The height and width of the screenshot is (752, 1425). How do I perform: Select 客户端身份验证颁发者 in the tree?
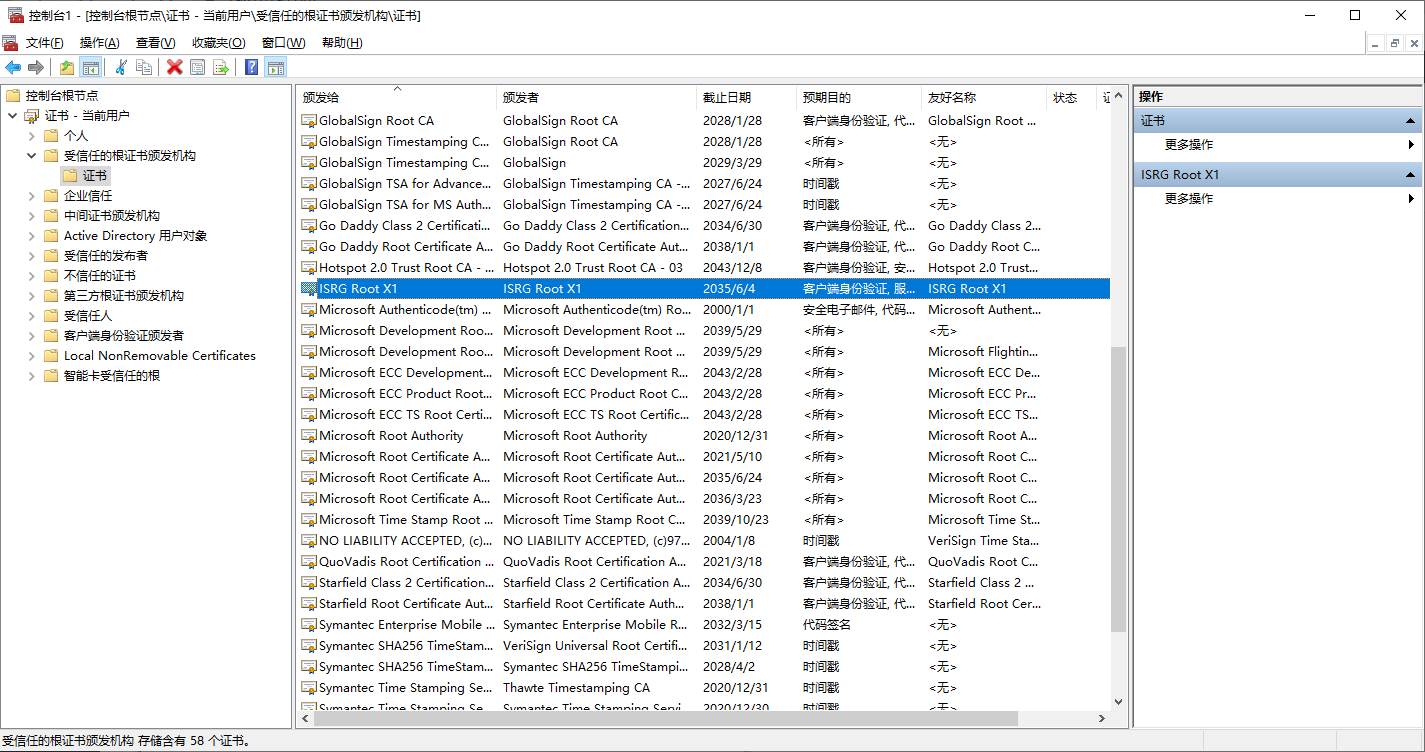(x=124, y=335)
